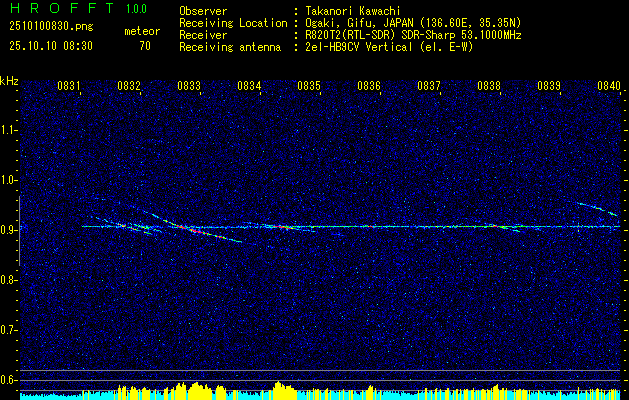
Task: Click the Receiving antenna label
Action: (230, 47)
